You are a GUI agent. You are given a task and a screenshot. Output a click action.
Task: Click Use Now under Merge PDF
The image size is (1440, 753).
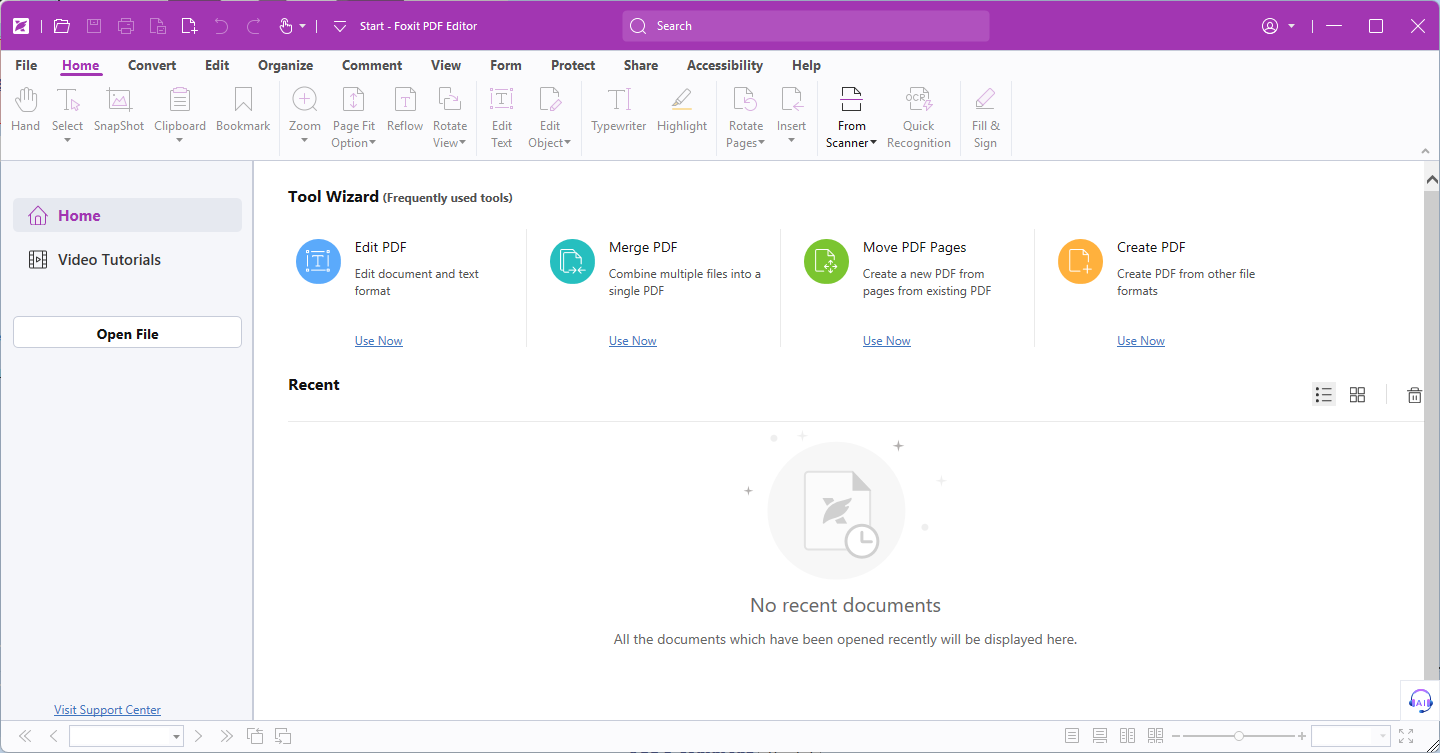pos(632,341)
